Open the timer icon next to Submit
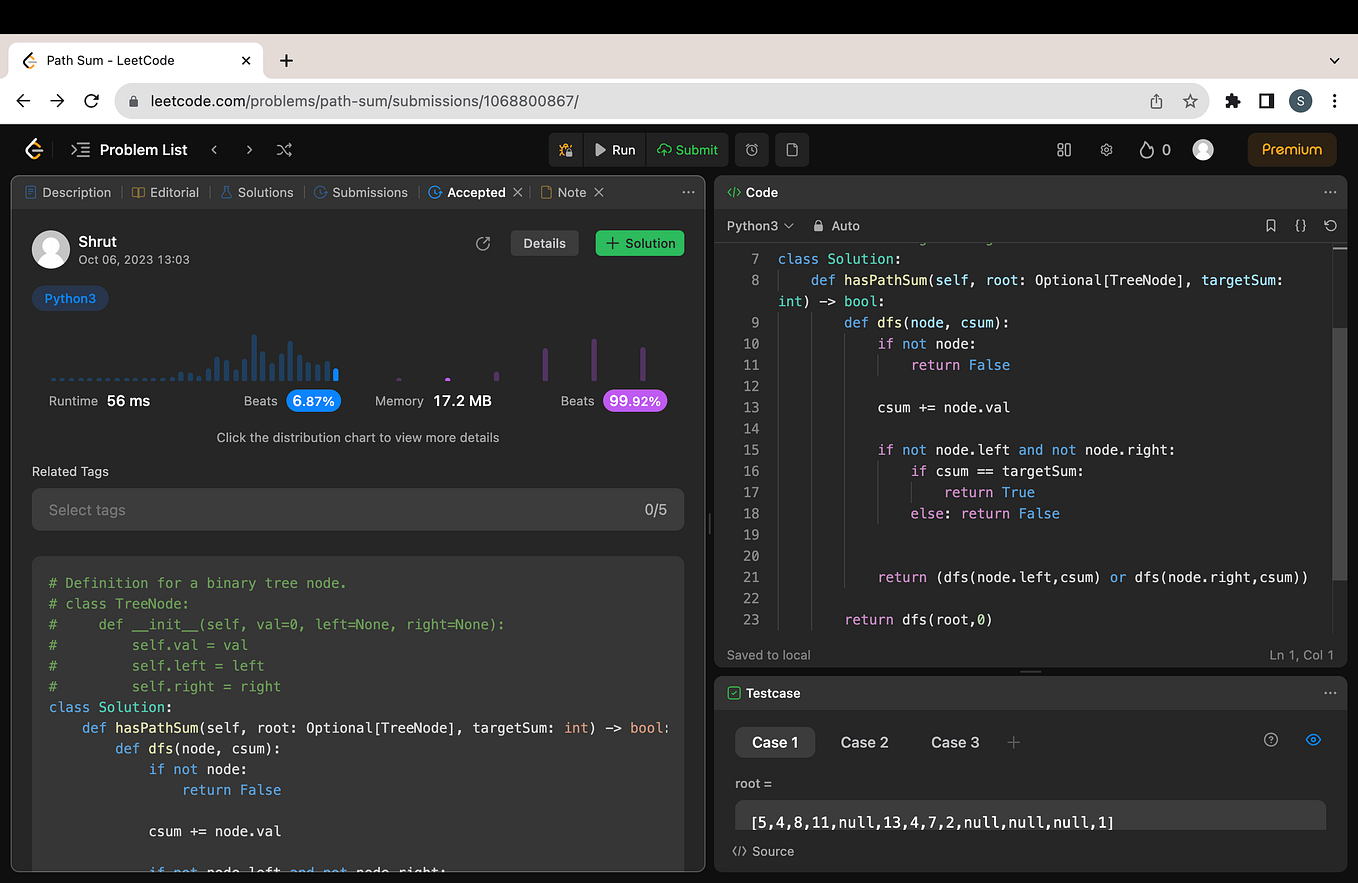The height and width of the screenshot is (883, 1358). (751, 149)
